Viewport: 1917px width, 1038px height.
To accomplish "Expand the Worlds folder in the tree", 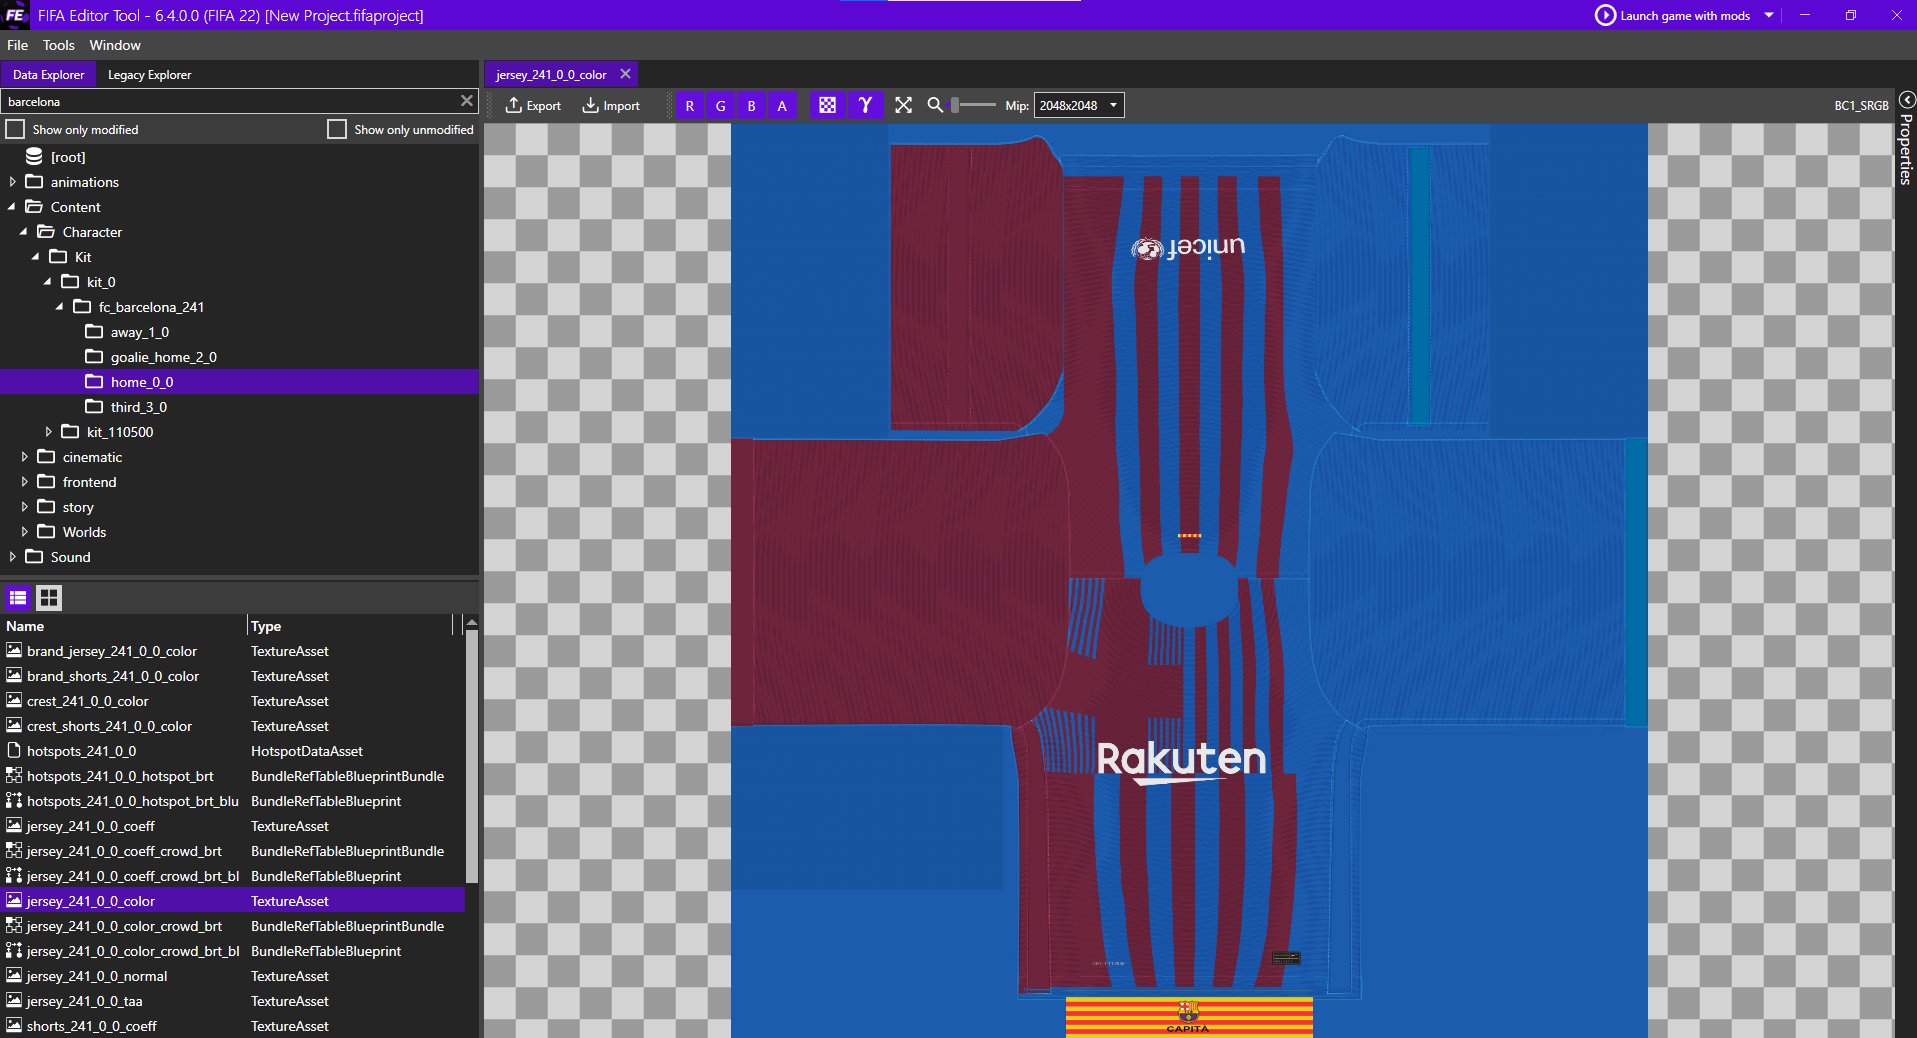I will click(x=24, y=532).
